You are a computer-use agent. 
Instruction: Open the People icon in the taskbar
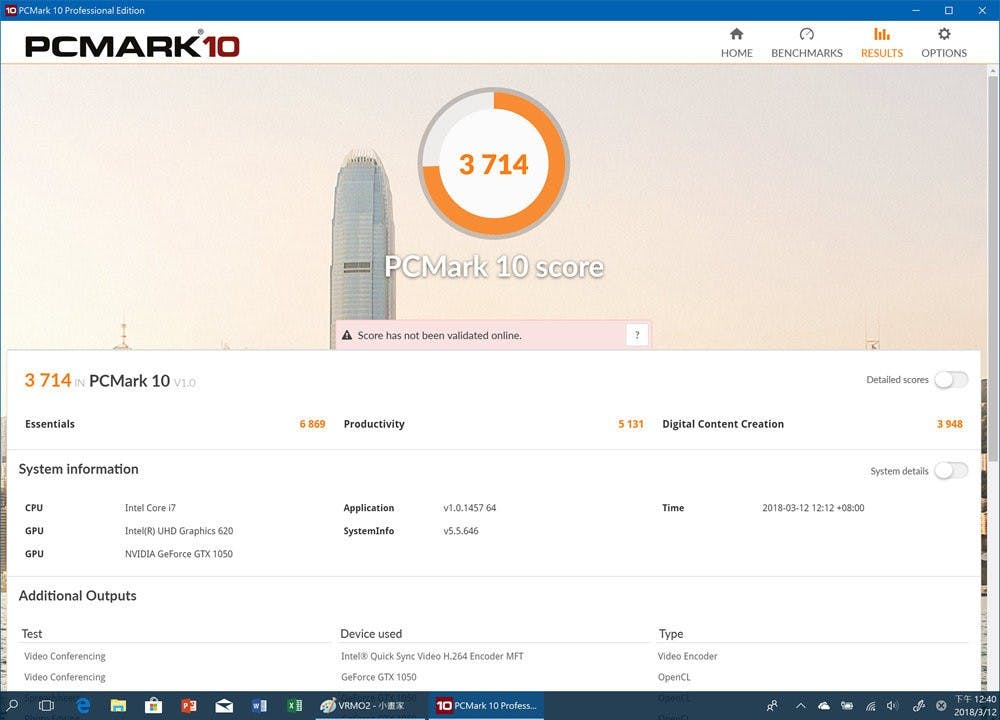772,705
